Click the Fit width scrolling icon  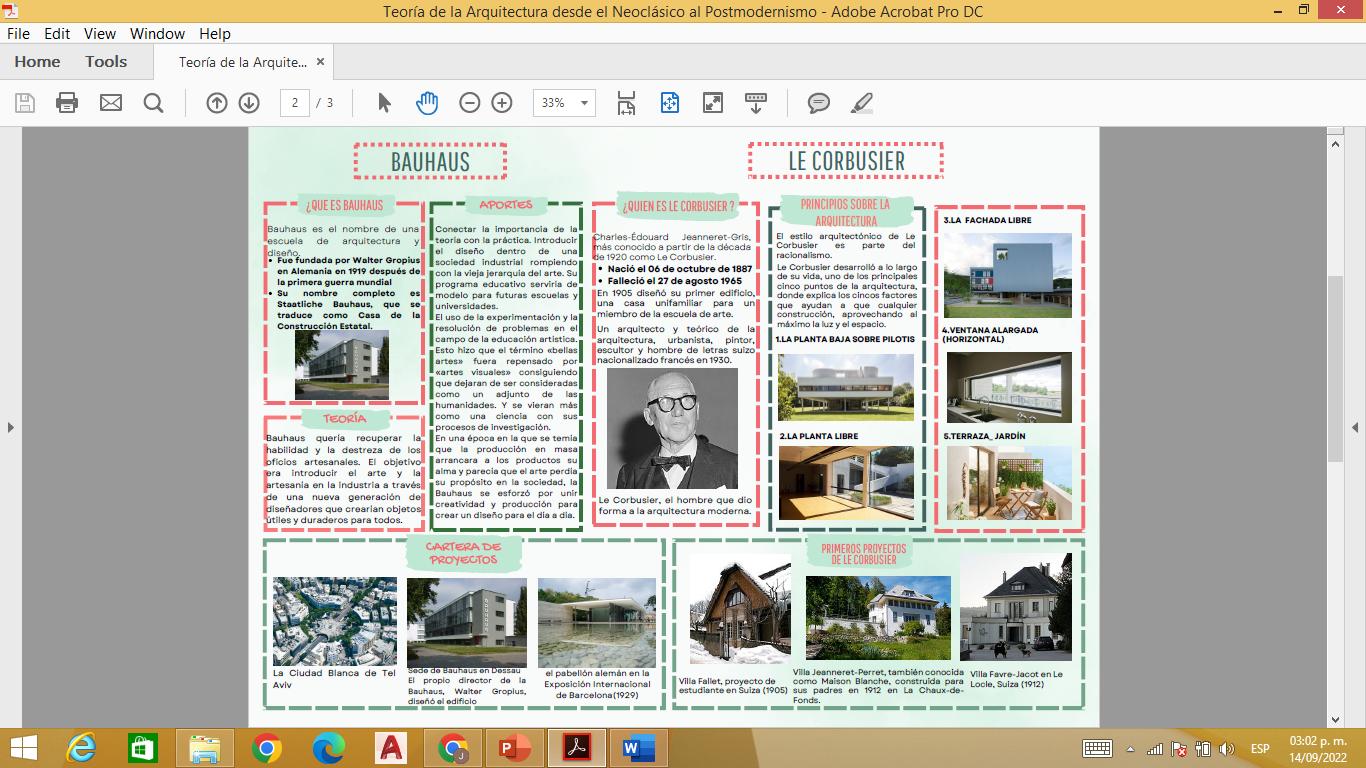click(626, 102)
